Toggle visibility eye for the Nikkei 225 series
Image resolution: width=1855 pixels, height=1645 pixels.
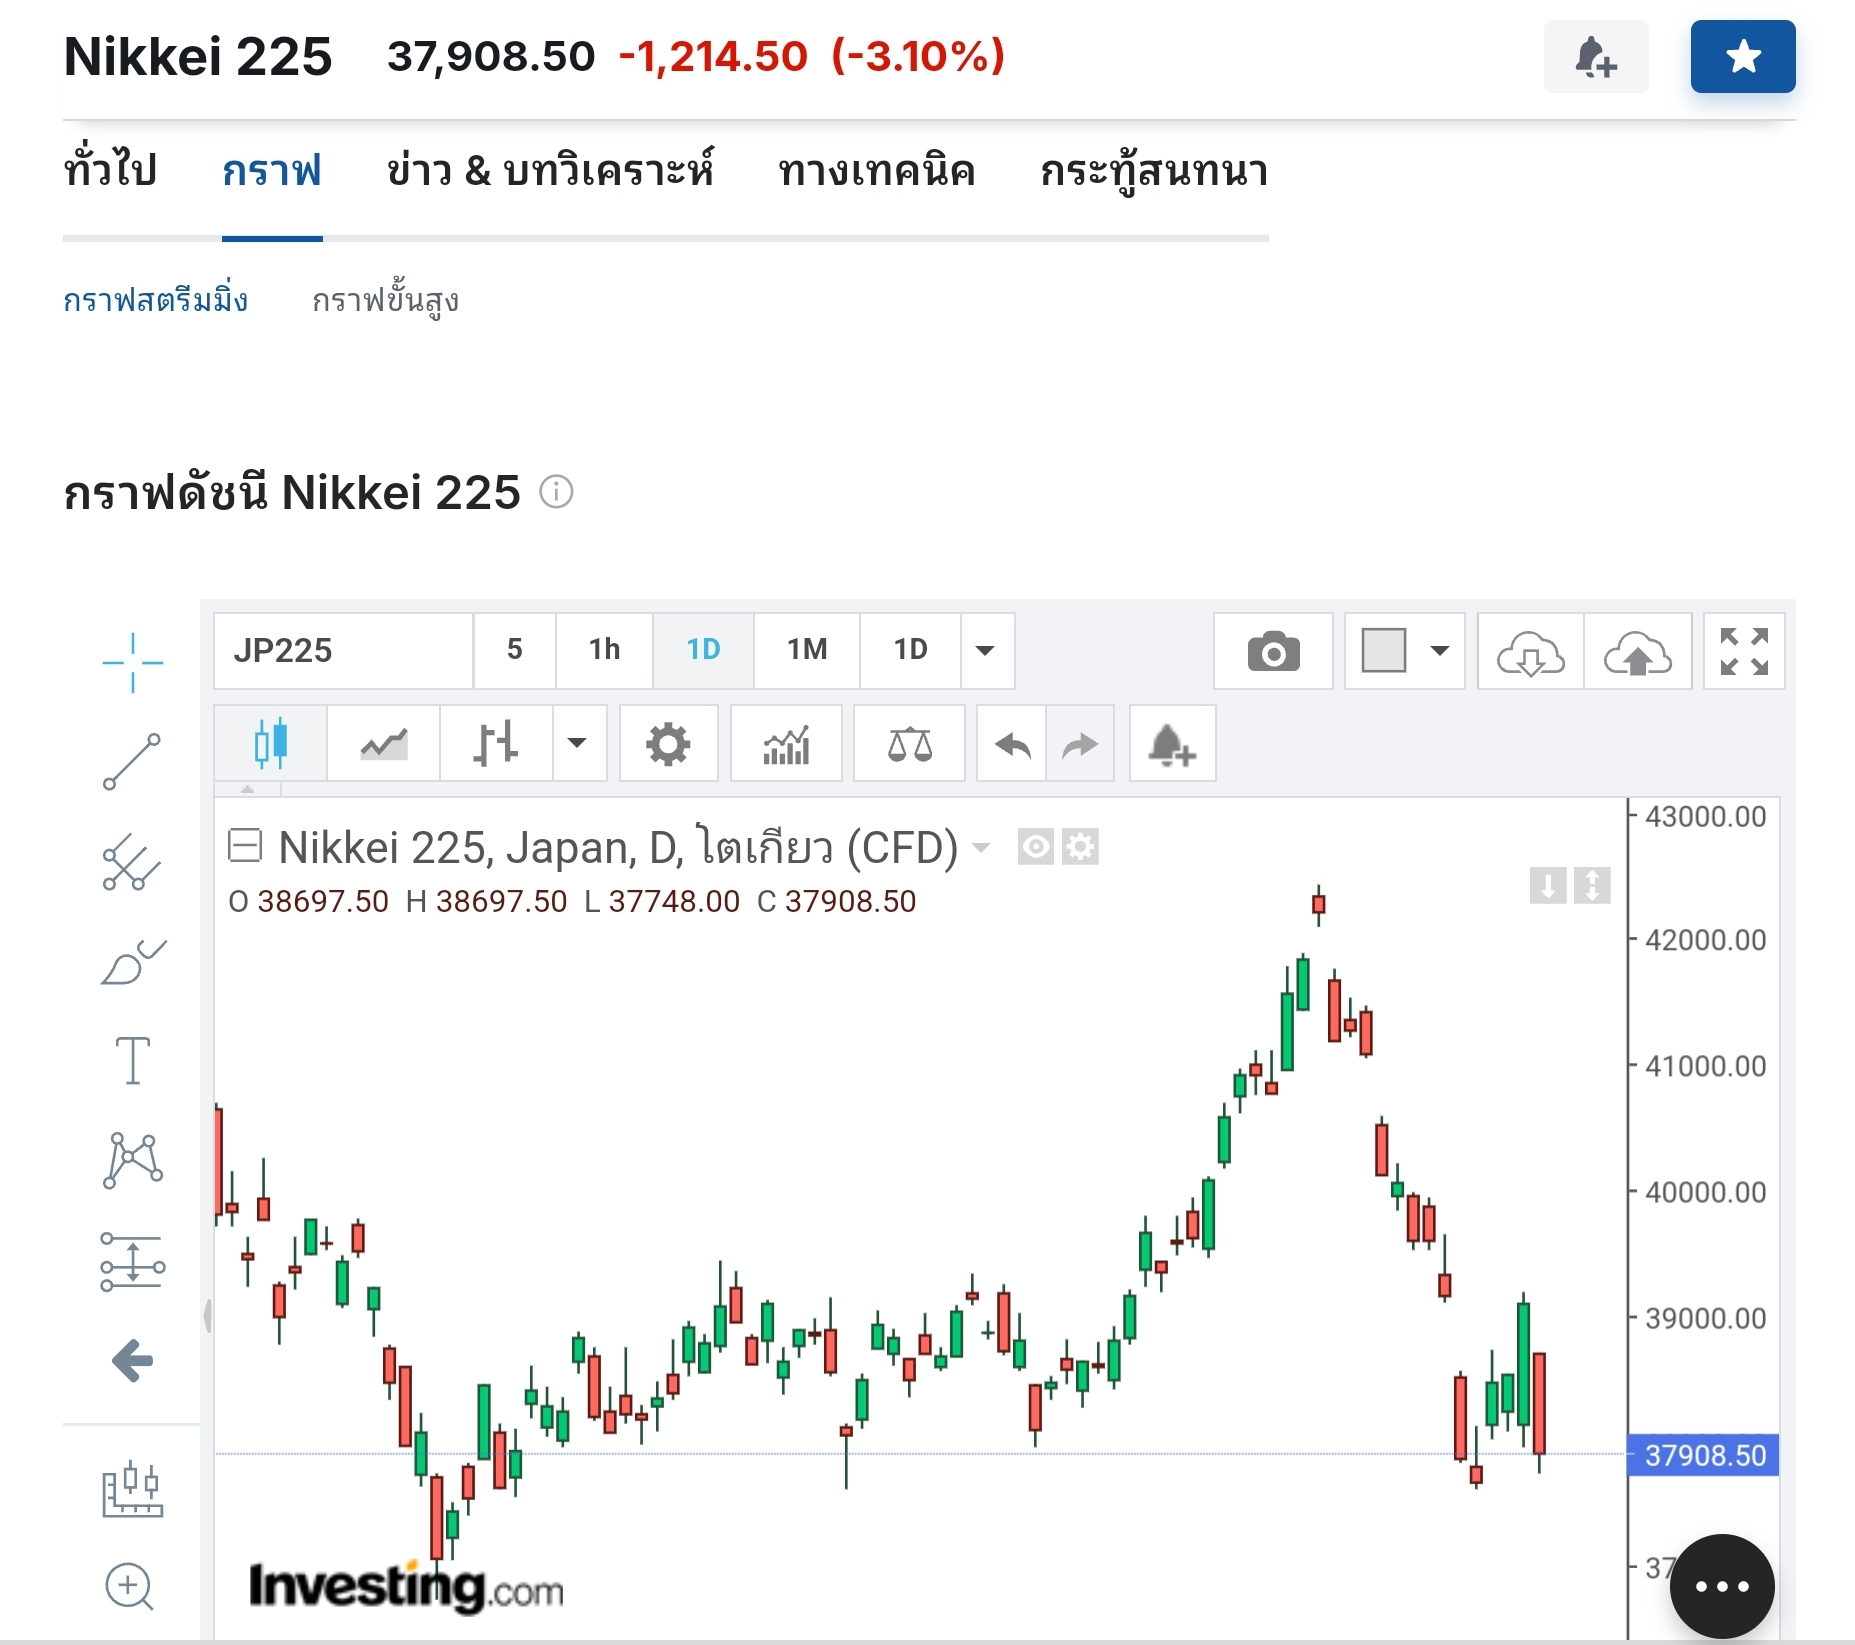point(1035,848)
